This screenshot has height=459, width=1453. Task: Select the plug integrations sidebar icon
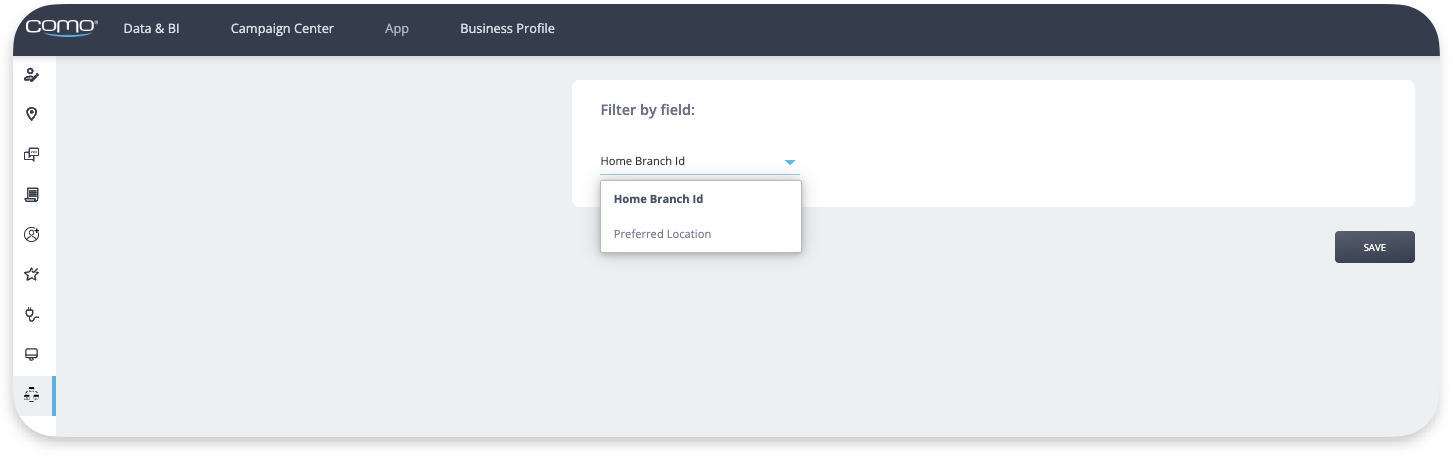tap(31, 315)
